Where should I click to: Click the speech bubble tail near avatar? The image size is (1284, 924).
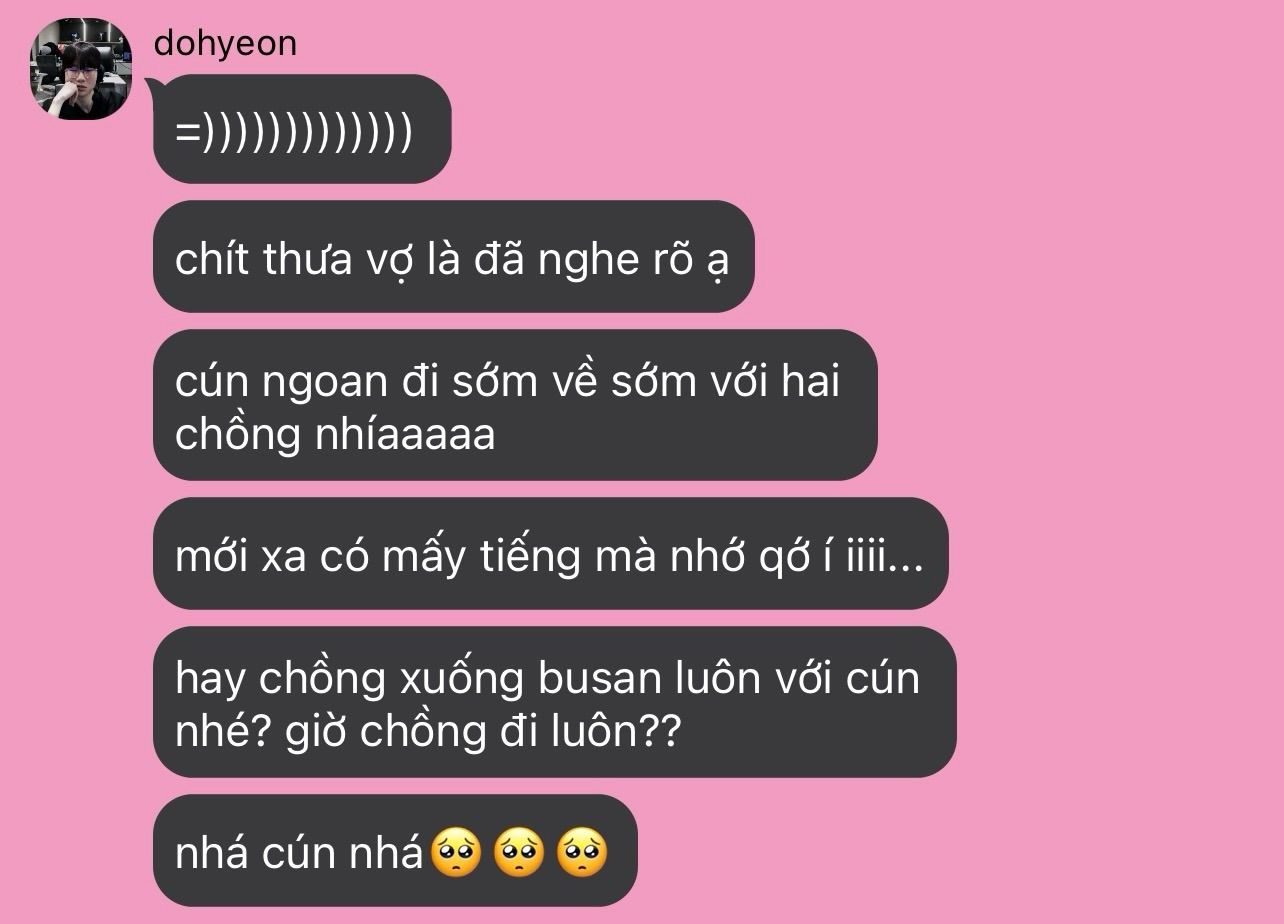(x=157, y=88)
